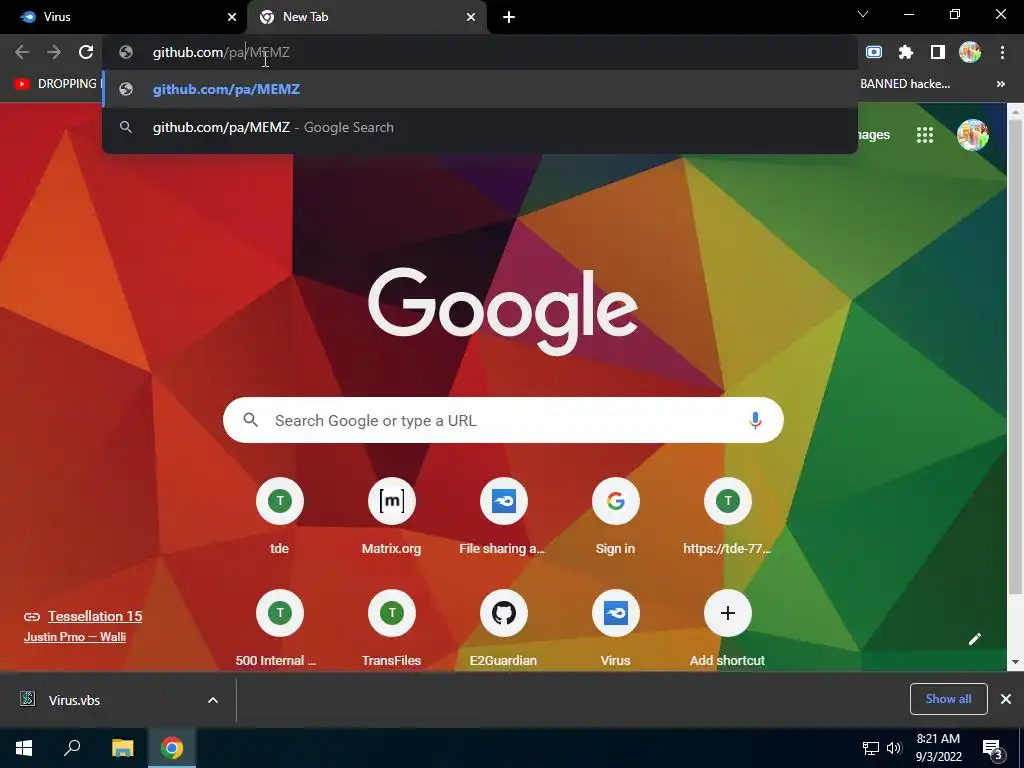Open TransFiles shortcut
The image size is (1024, 768).
391,628
